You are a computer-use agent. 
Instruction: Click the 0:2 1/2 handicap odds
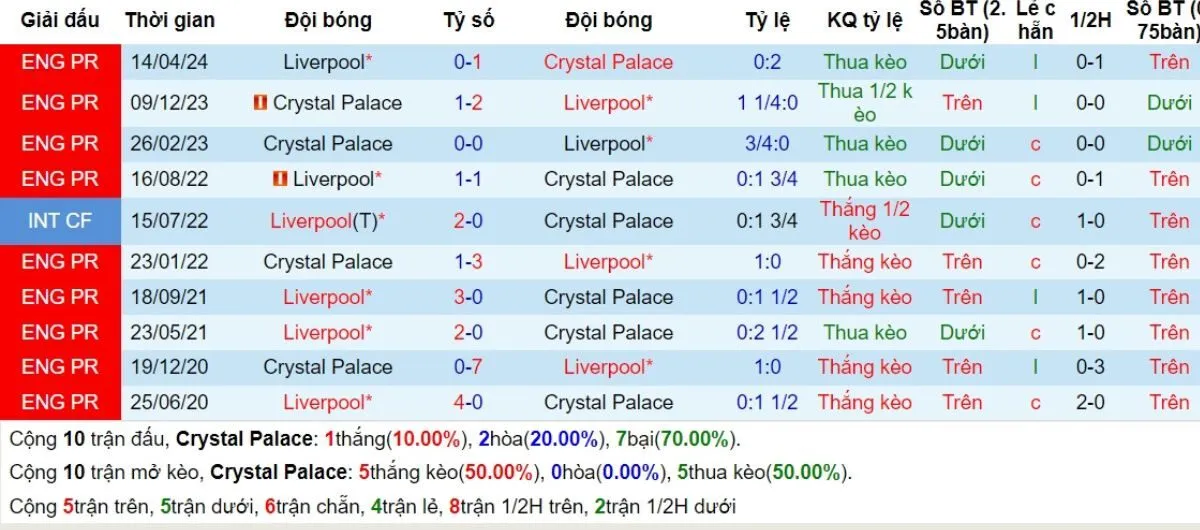click(767, 332)
